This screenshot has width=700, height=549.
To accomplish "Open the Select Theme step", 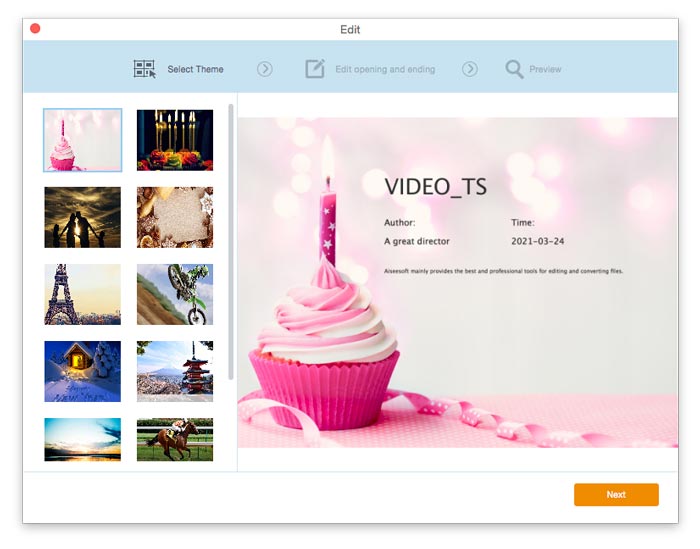I will click(195, 70).
